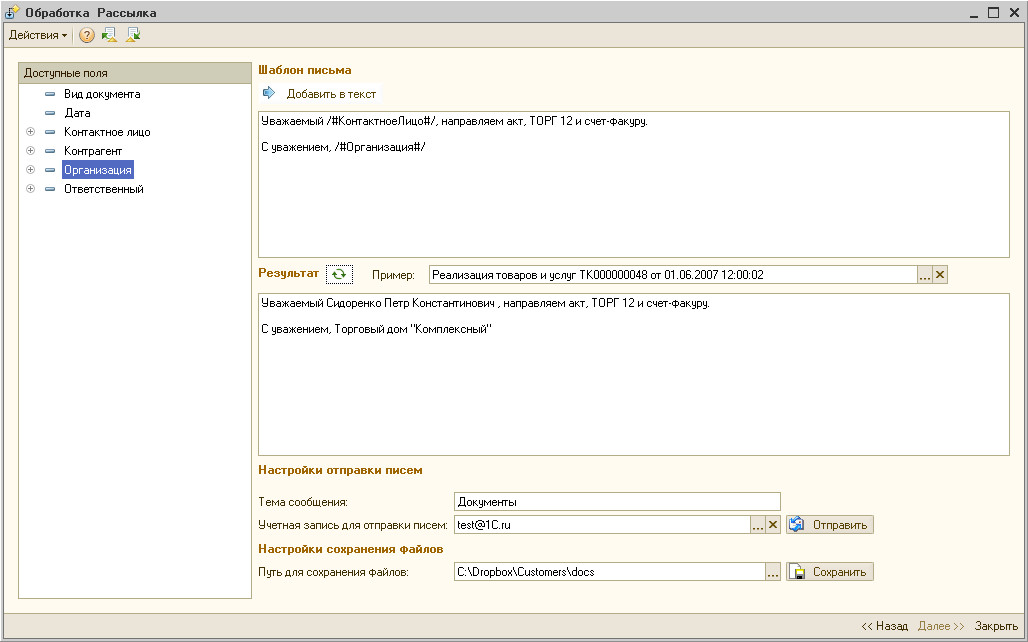Maximize the Обработка Рассылка window
This screenshot has height=642, width=1028.
point(993,12)
